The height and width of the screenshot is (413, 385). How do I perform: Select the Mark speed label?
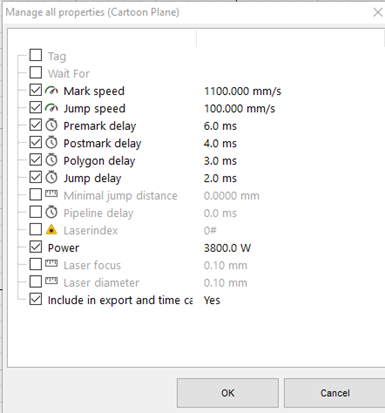(x=94, y=91)
